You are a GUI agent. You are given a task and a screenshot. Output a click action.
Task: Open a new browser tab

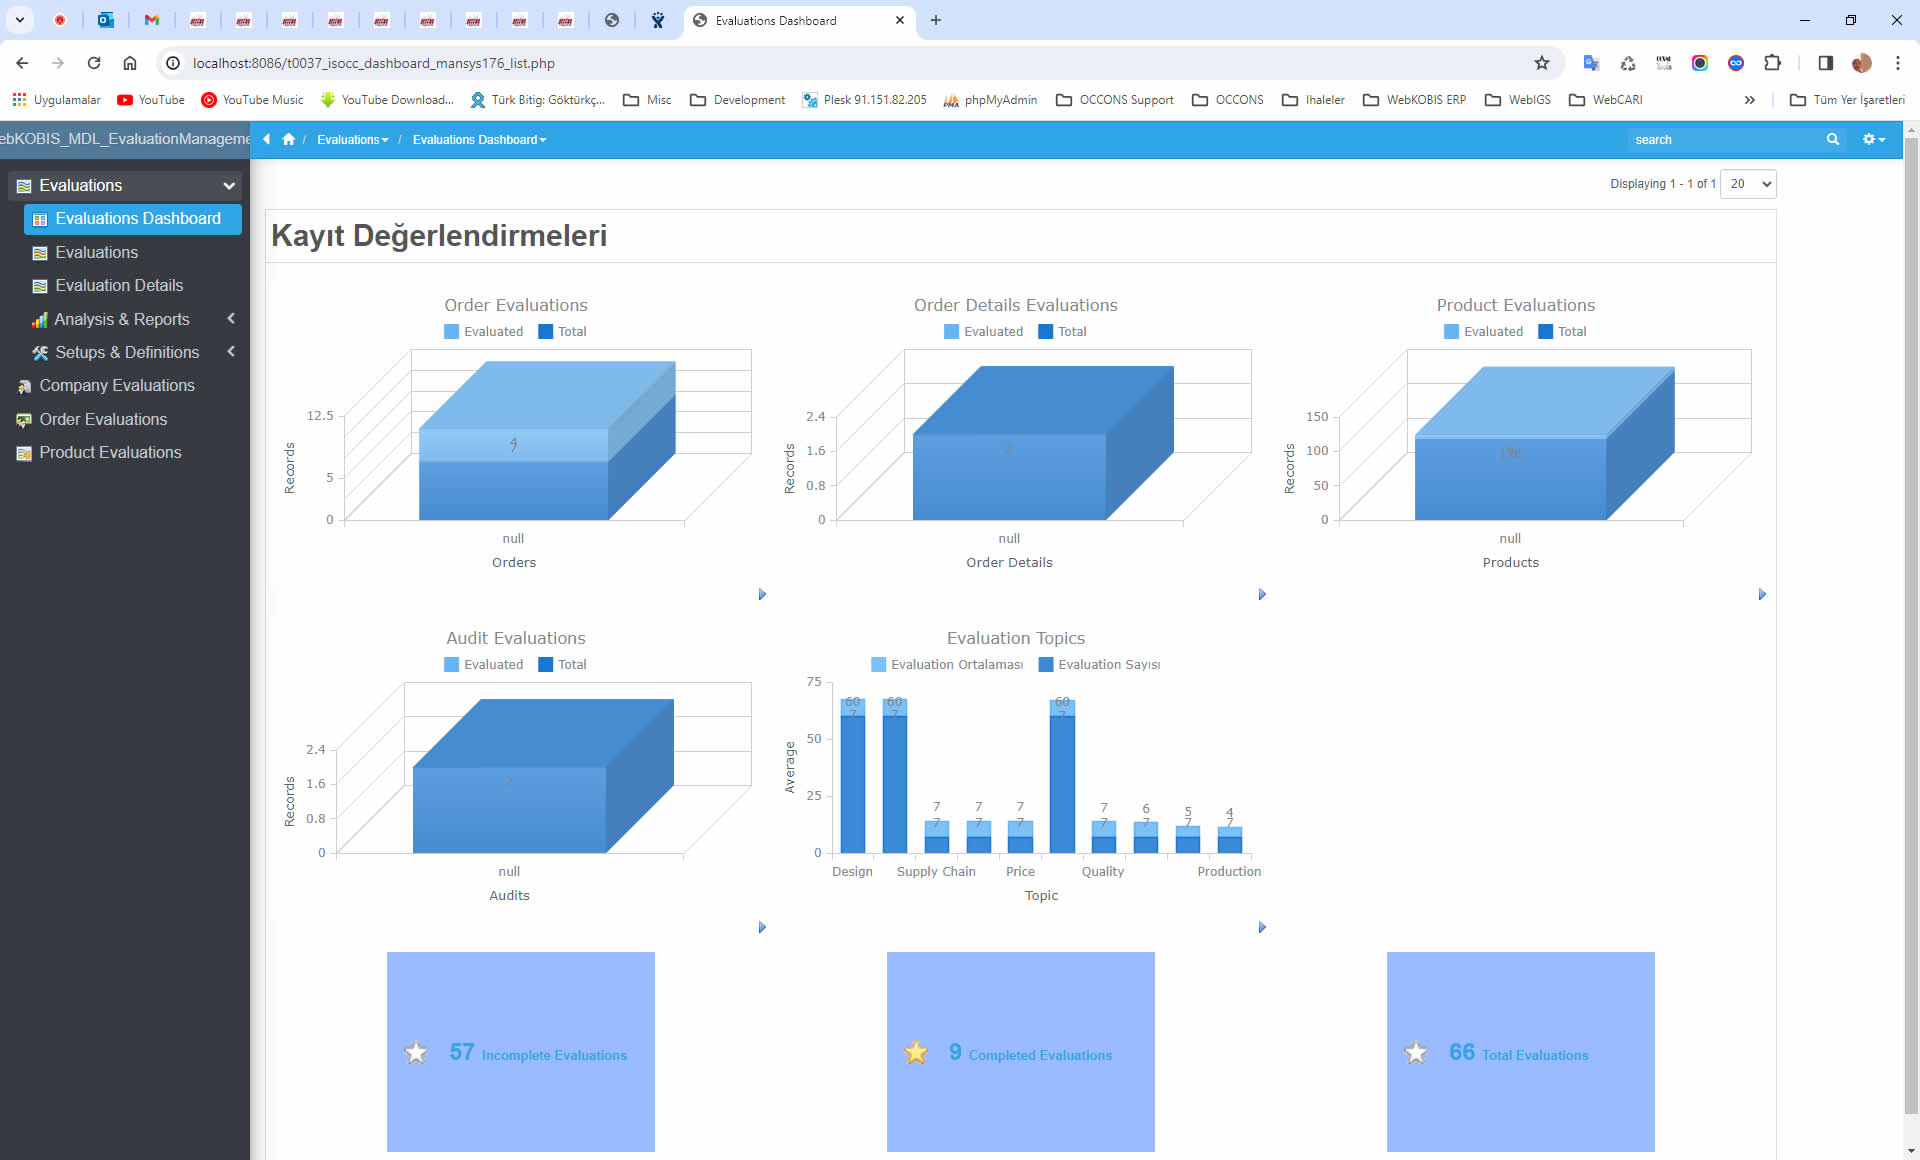pos(936,20)
